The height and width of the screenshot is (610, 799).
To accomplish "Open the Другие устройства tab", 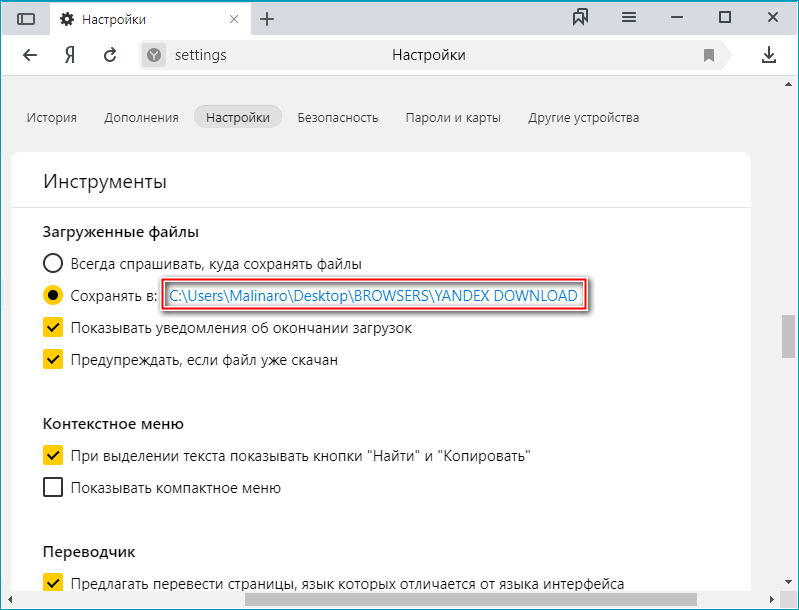I will click(583, 118).
